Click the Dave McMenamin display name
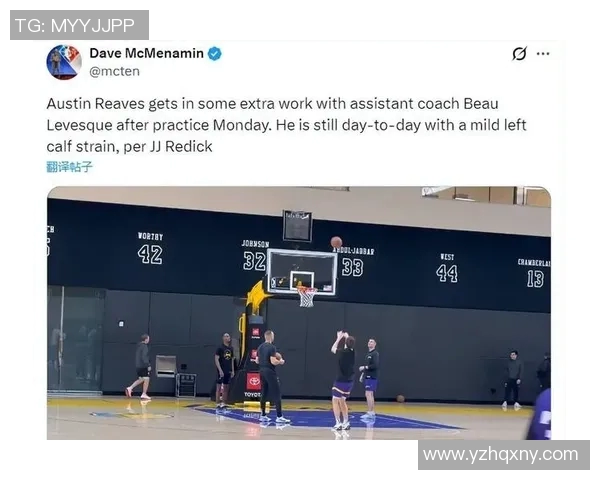The height and width of the screenshot is (480, 600). [x=147, y=53]
